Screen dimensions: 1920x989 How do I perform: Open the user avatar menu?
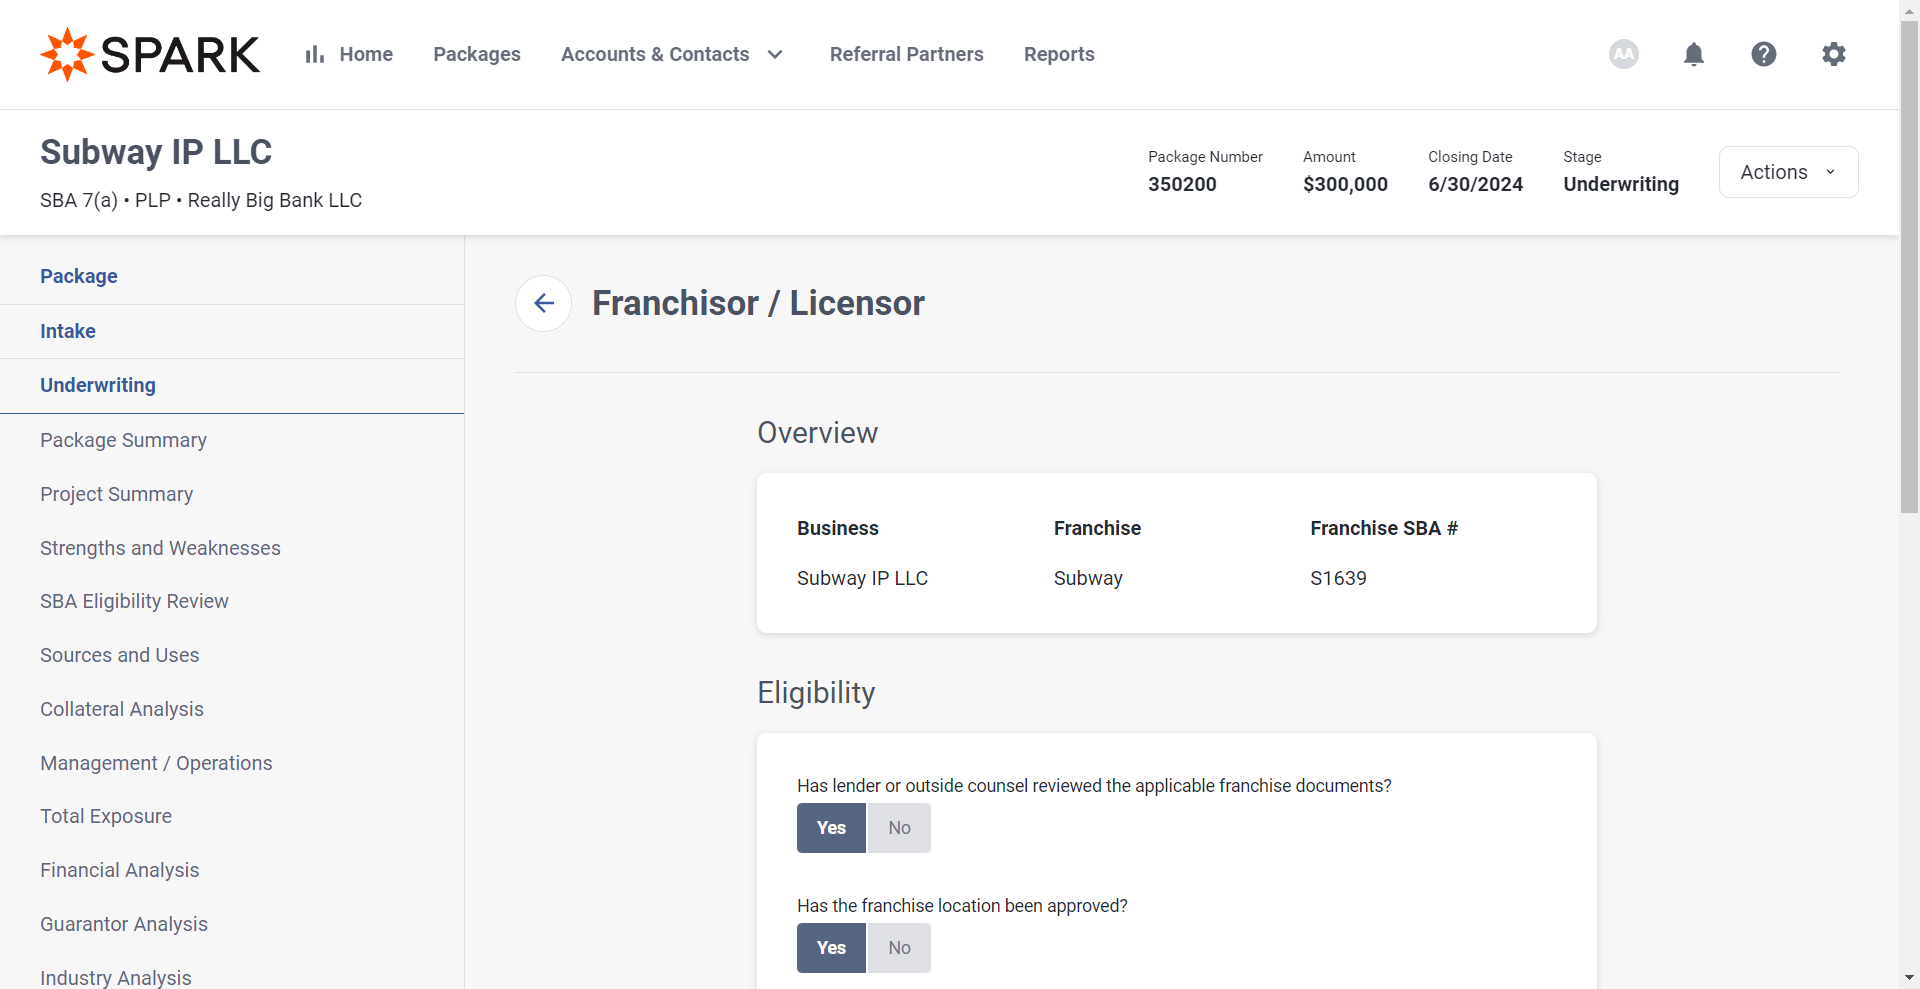[1624, 54]
